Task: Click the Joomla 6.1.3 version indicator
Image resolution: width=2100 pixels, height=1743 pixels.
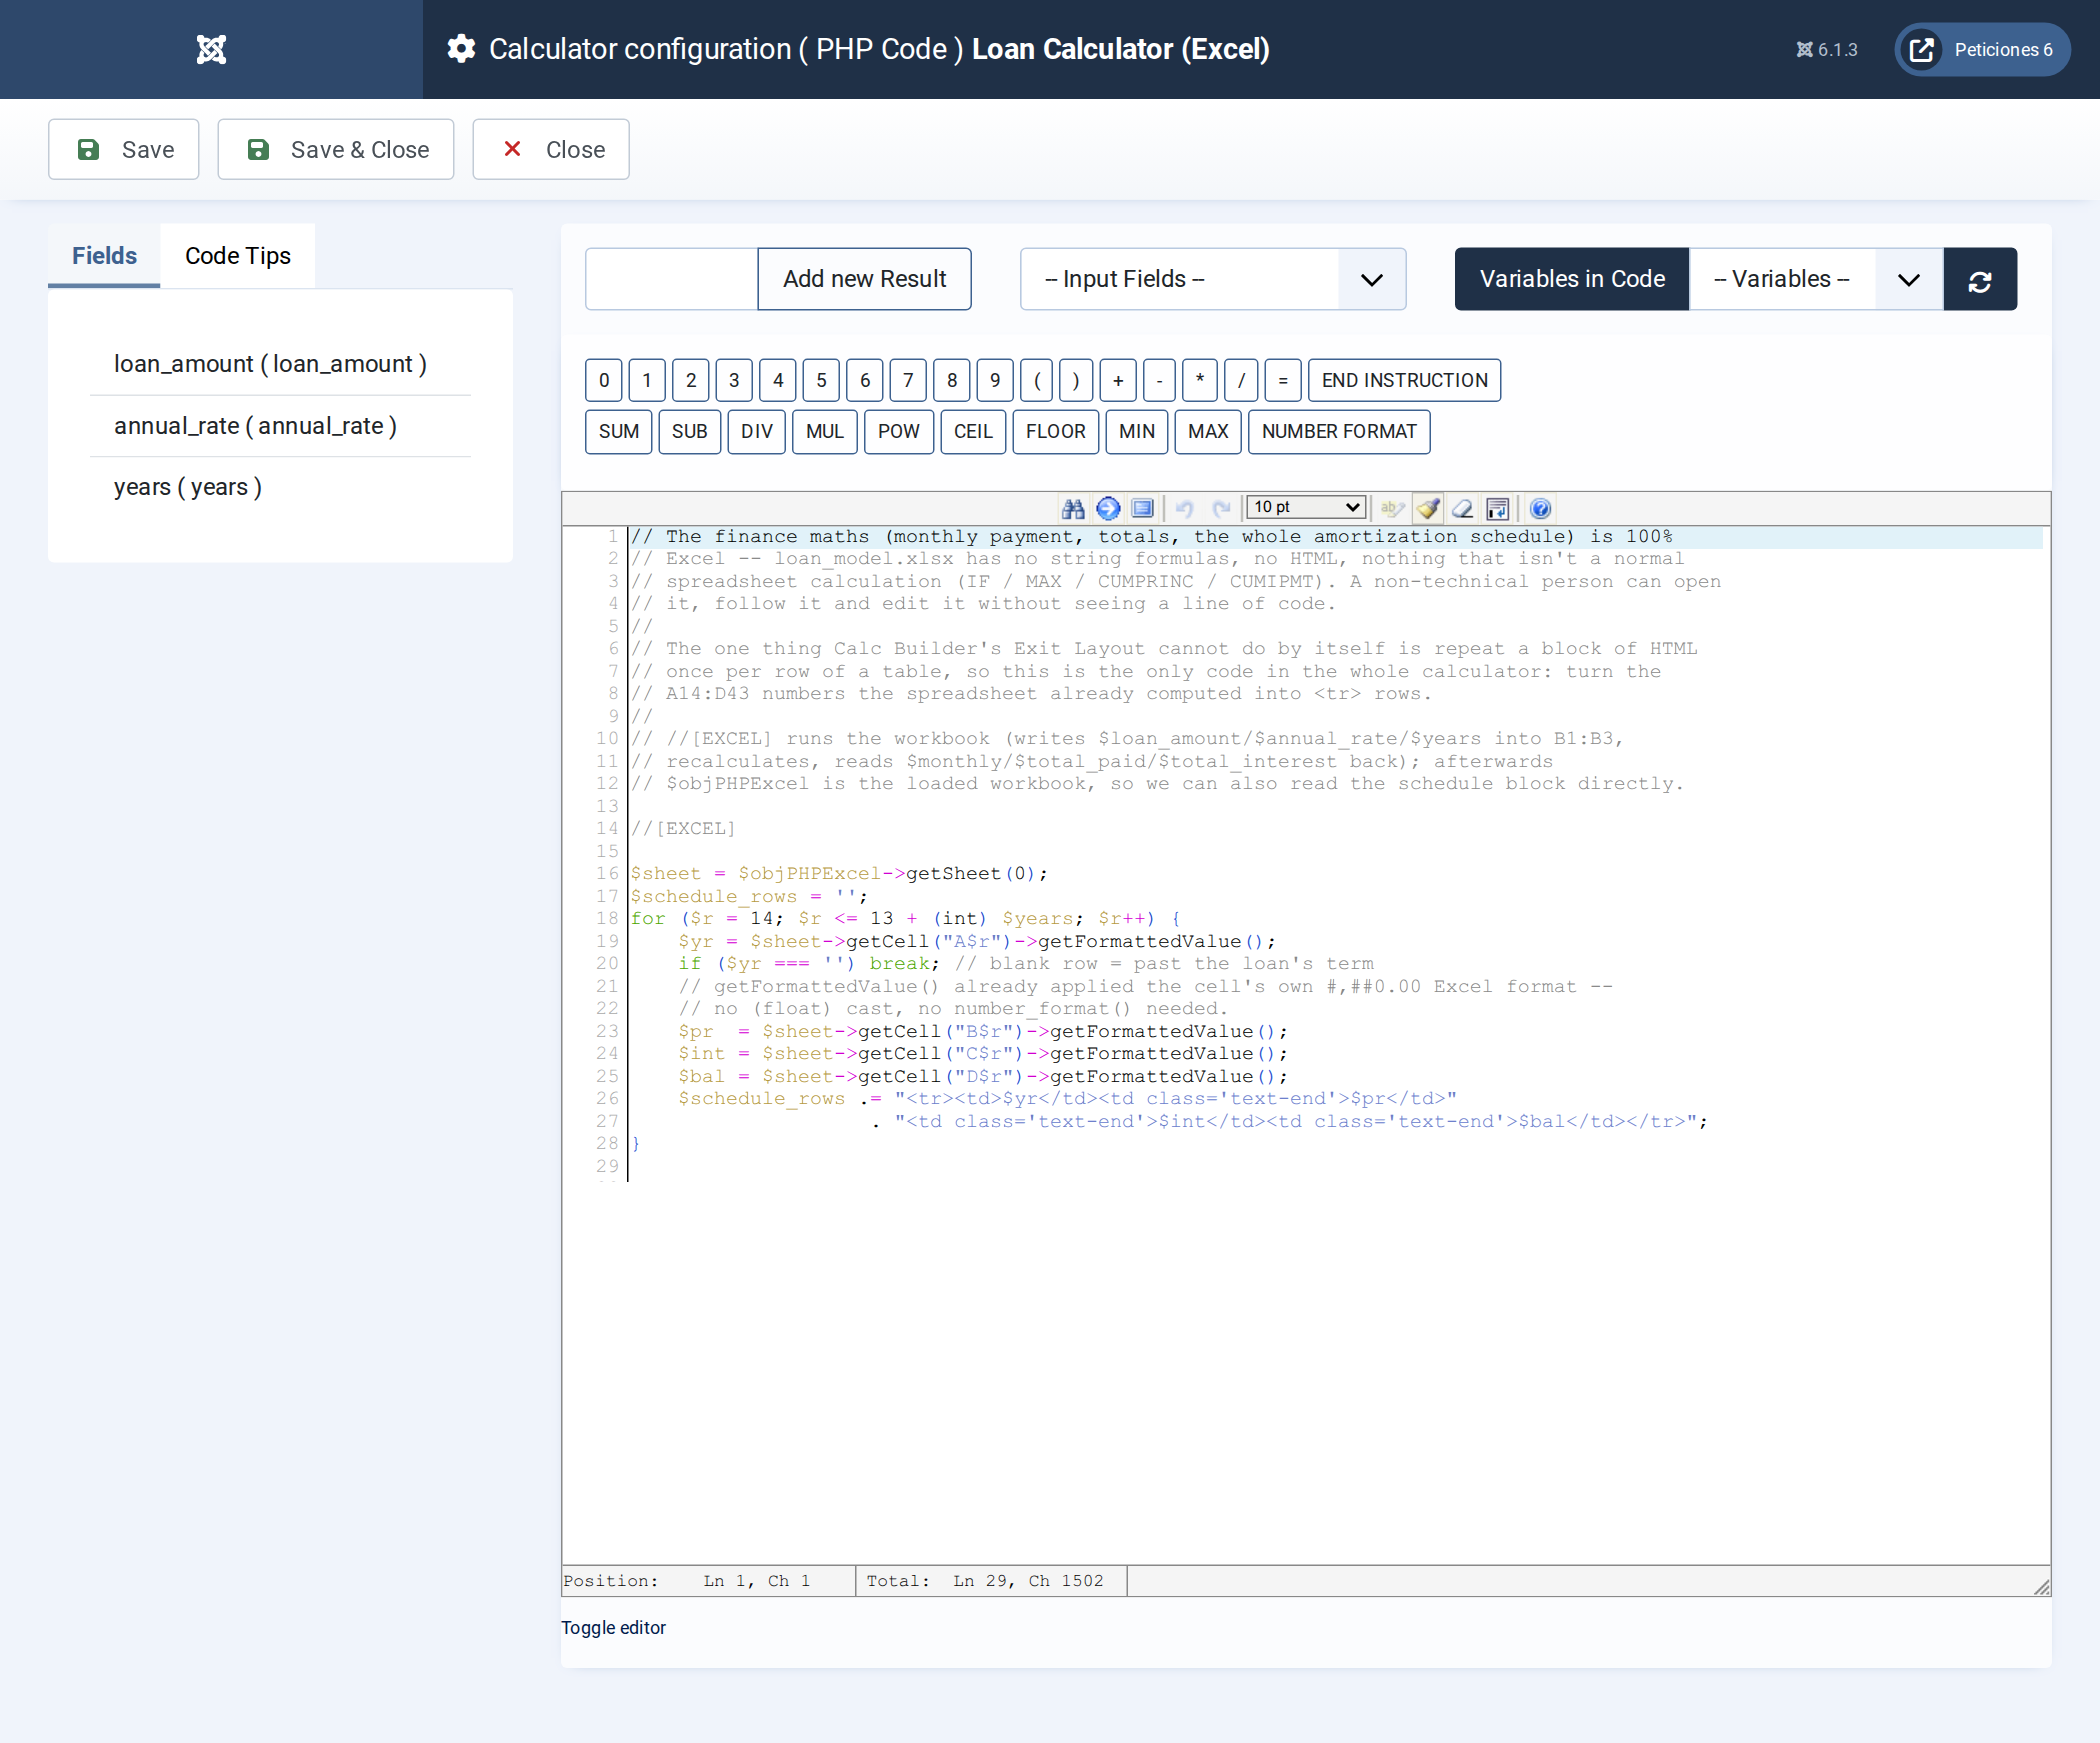Action: (1826, 50)
